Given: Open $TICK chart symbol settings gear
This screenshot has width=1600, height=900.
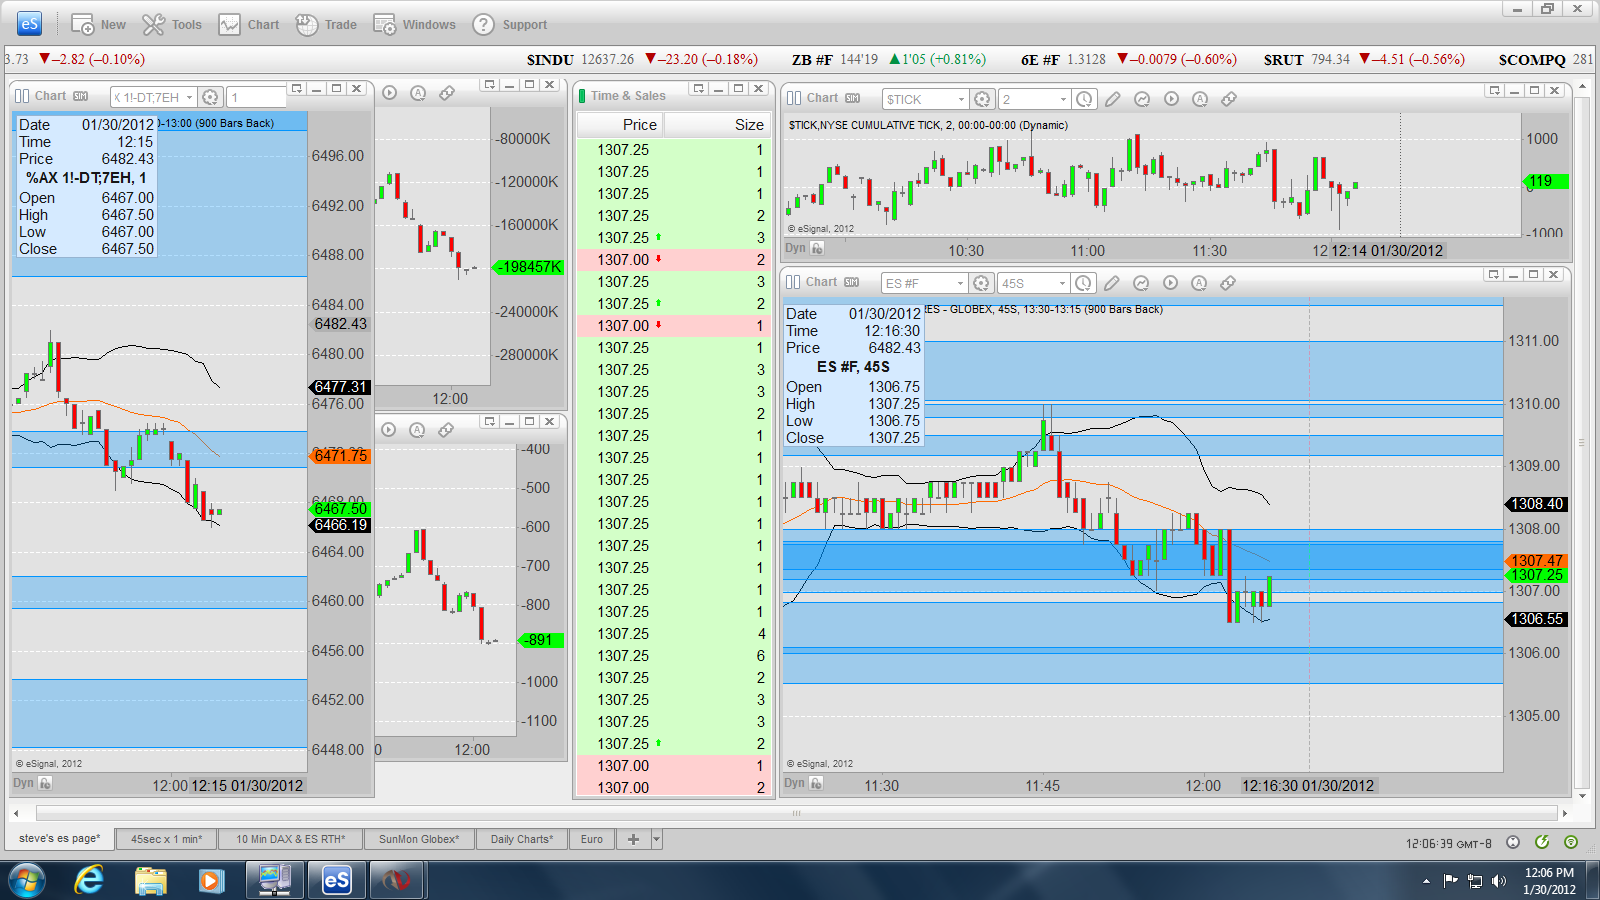Looking at the screenshot, I should click(x=982, y=99).
